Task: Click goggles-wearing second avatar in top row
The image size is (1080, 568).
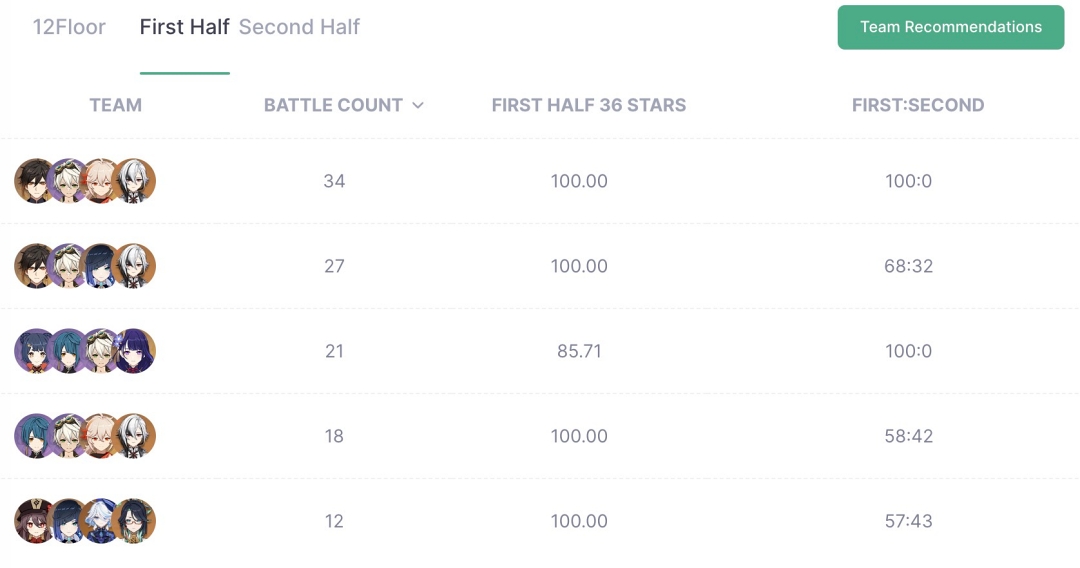Action: click(69, 181)
